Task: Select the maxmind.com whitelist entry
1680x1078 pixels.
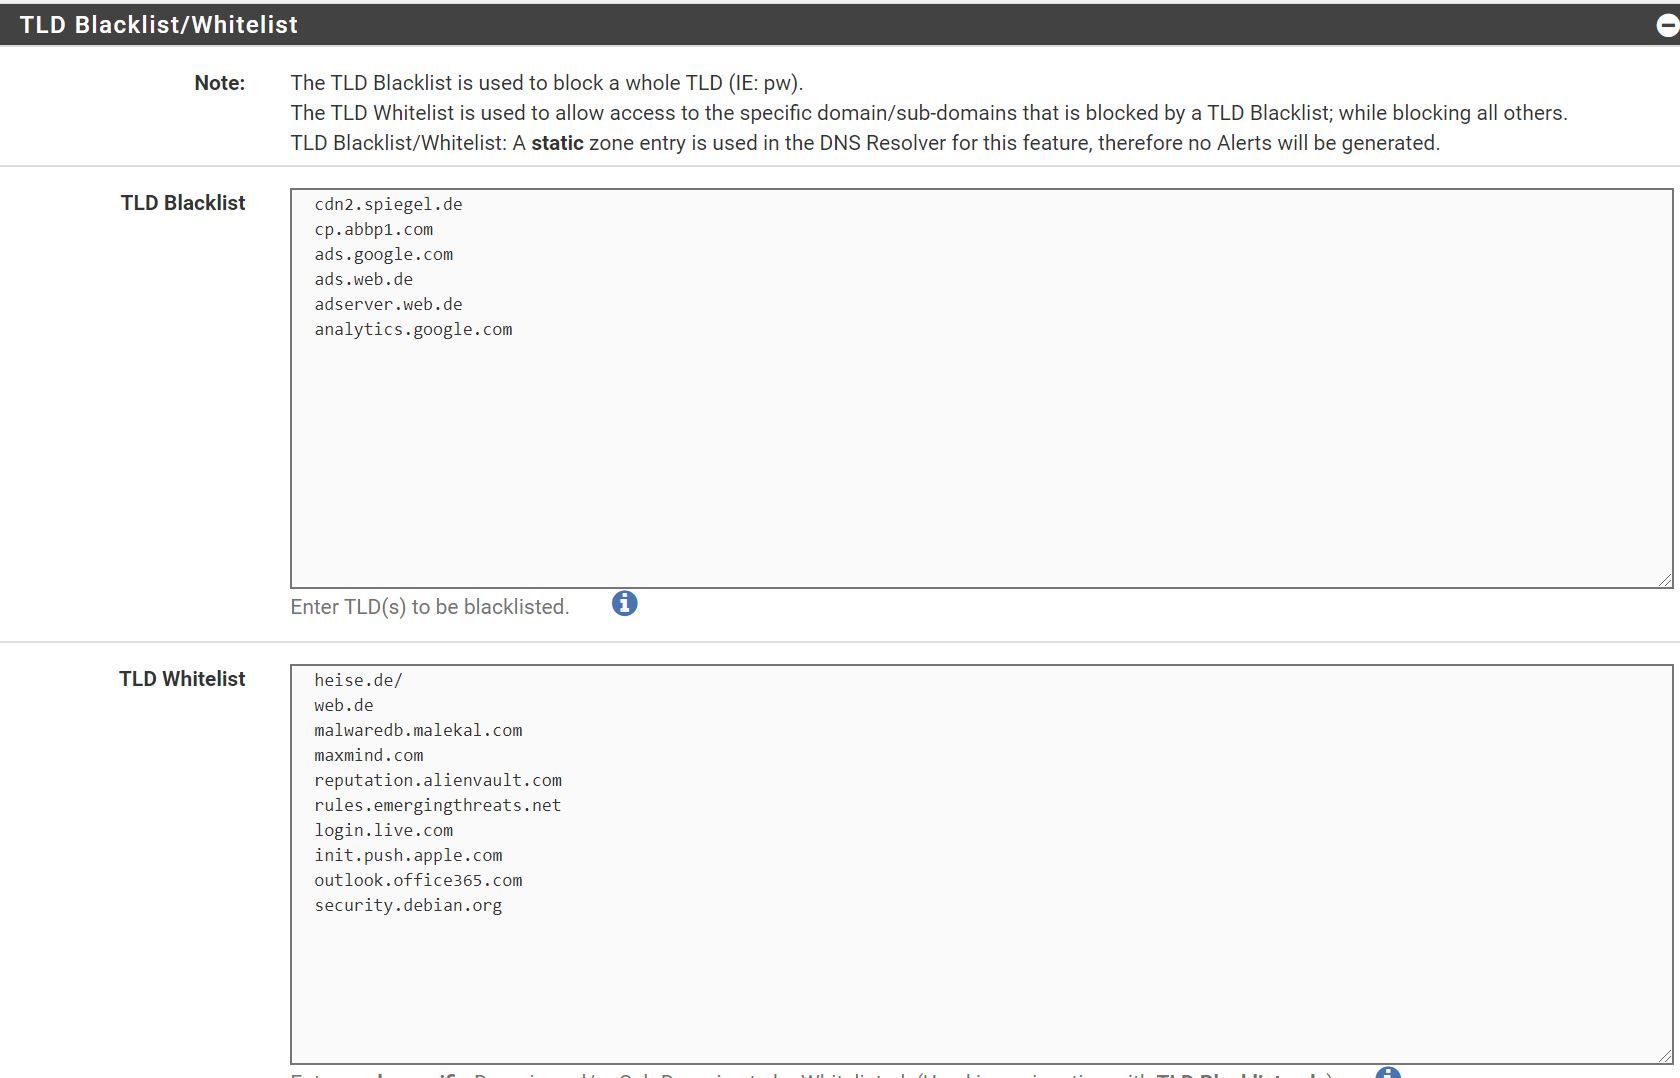Action: [368, 755]
